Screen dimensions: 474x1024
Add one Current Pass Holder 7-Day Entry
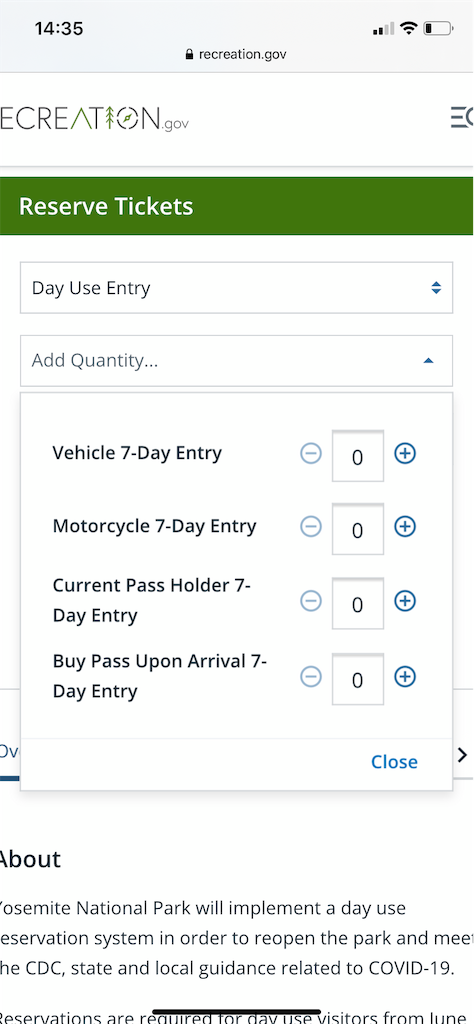point(405,601)
